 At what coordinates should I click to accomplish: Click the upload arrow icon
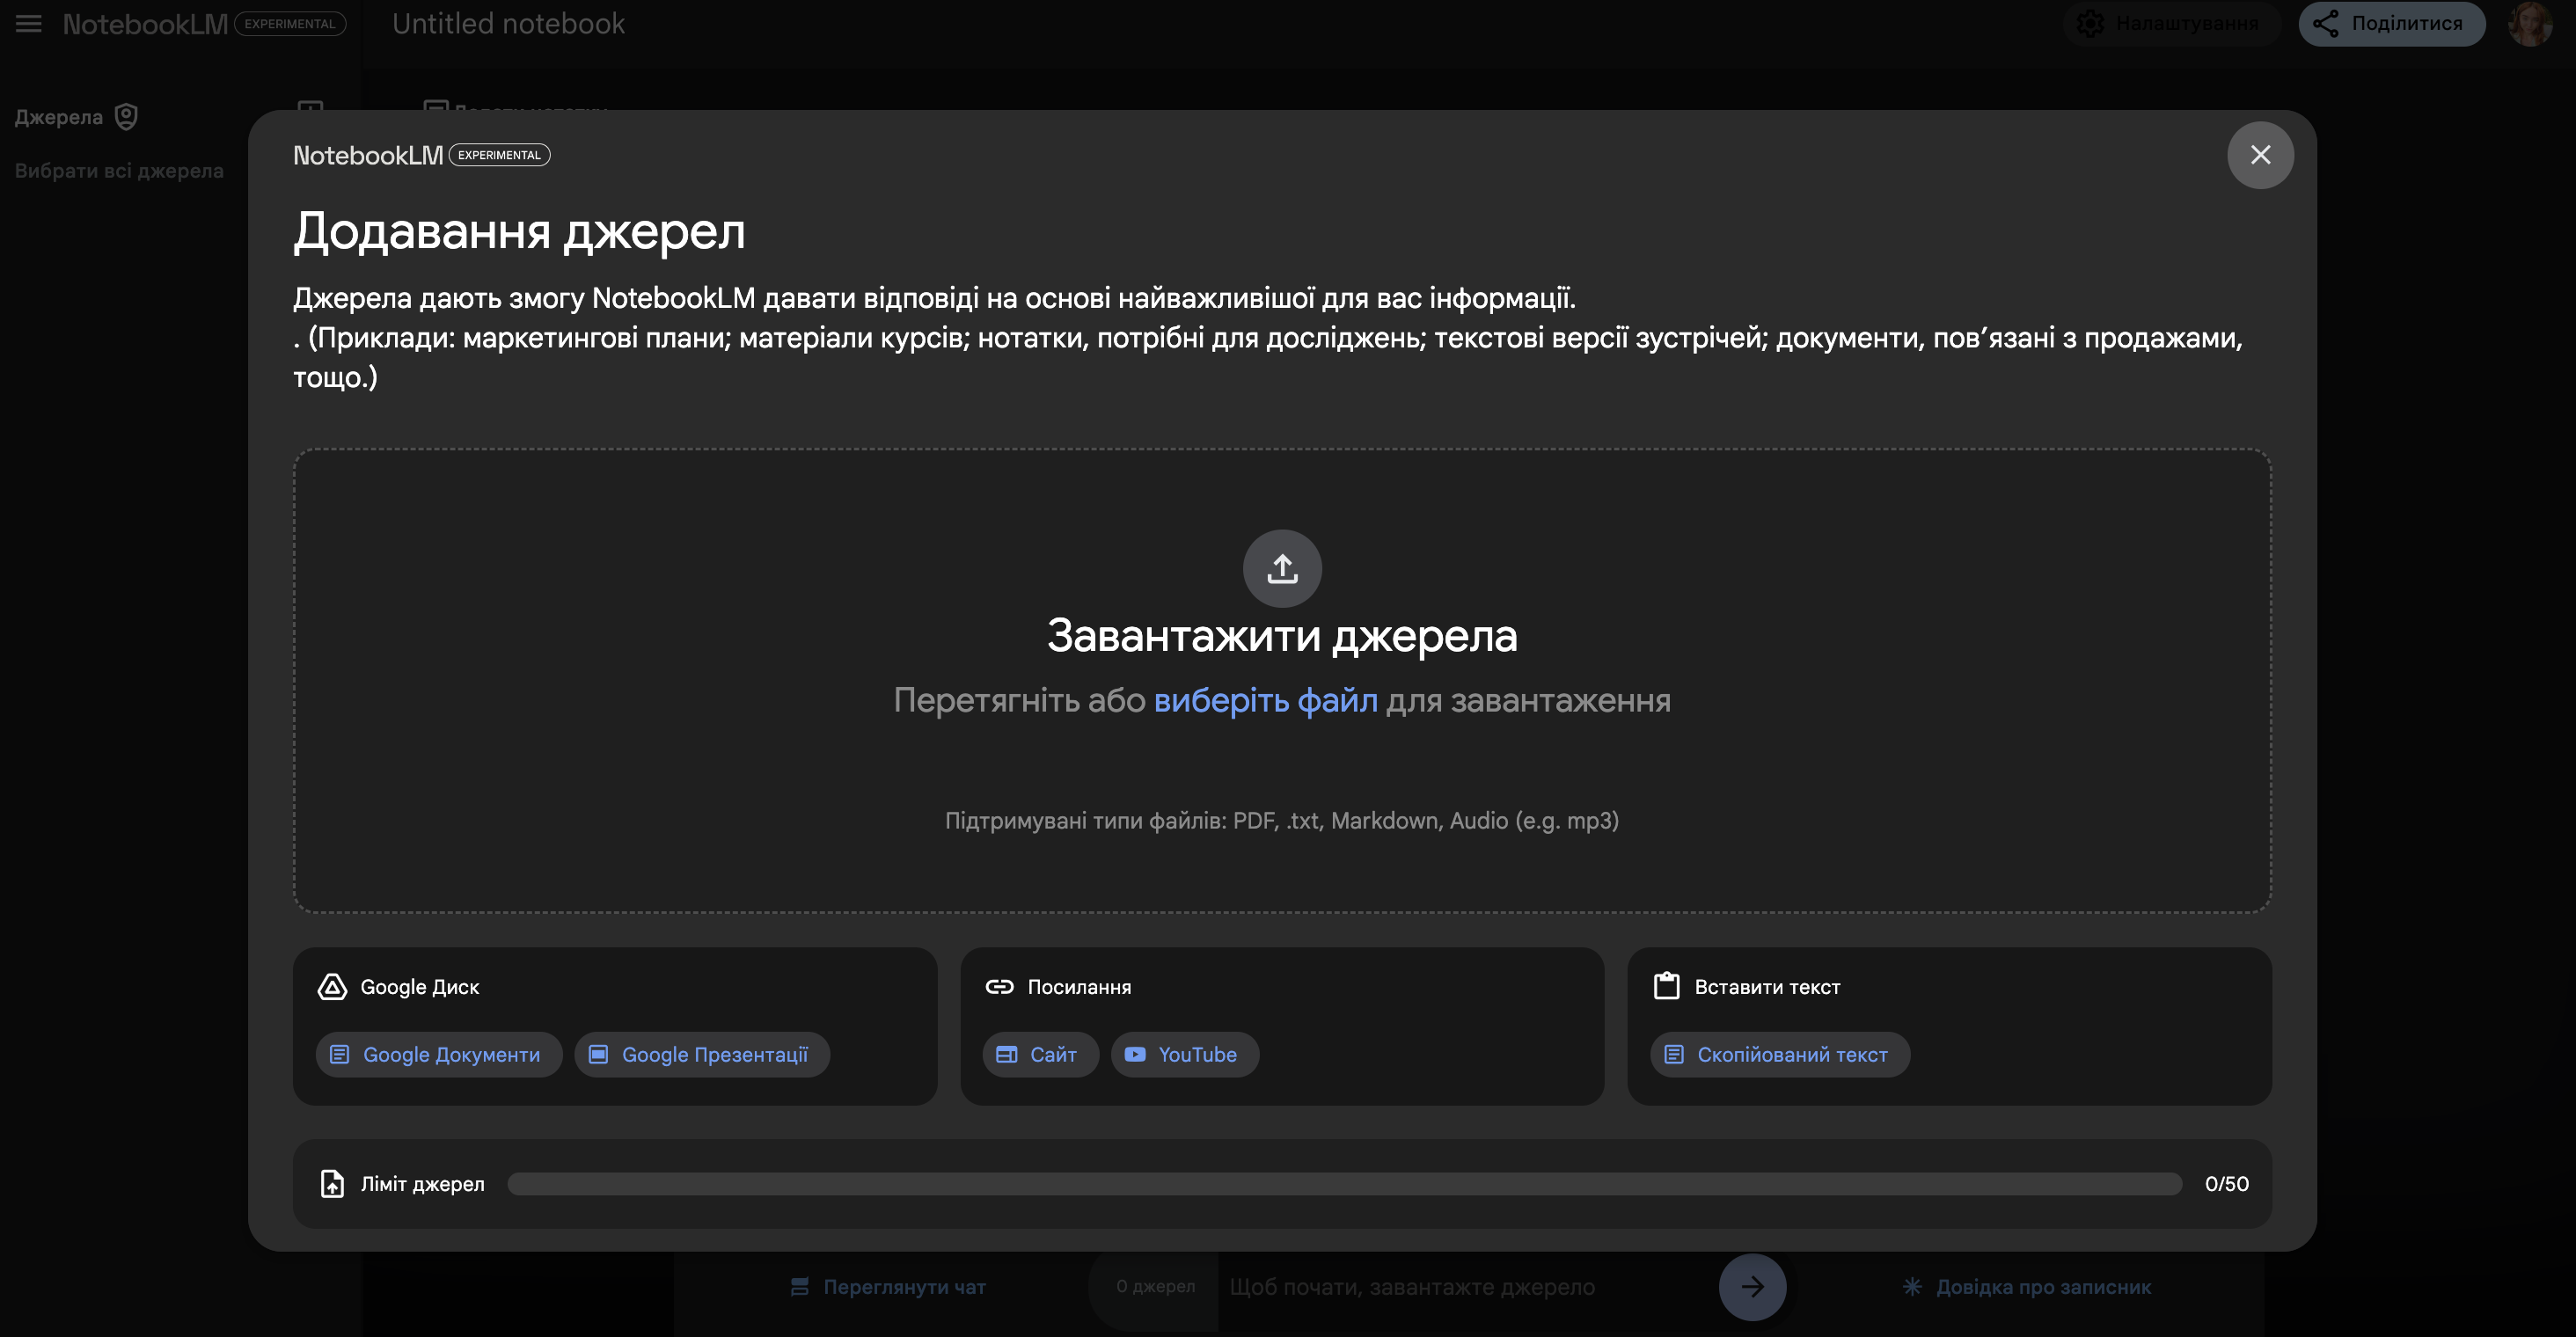[x=1282, y=568]
